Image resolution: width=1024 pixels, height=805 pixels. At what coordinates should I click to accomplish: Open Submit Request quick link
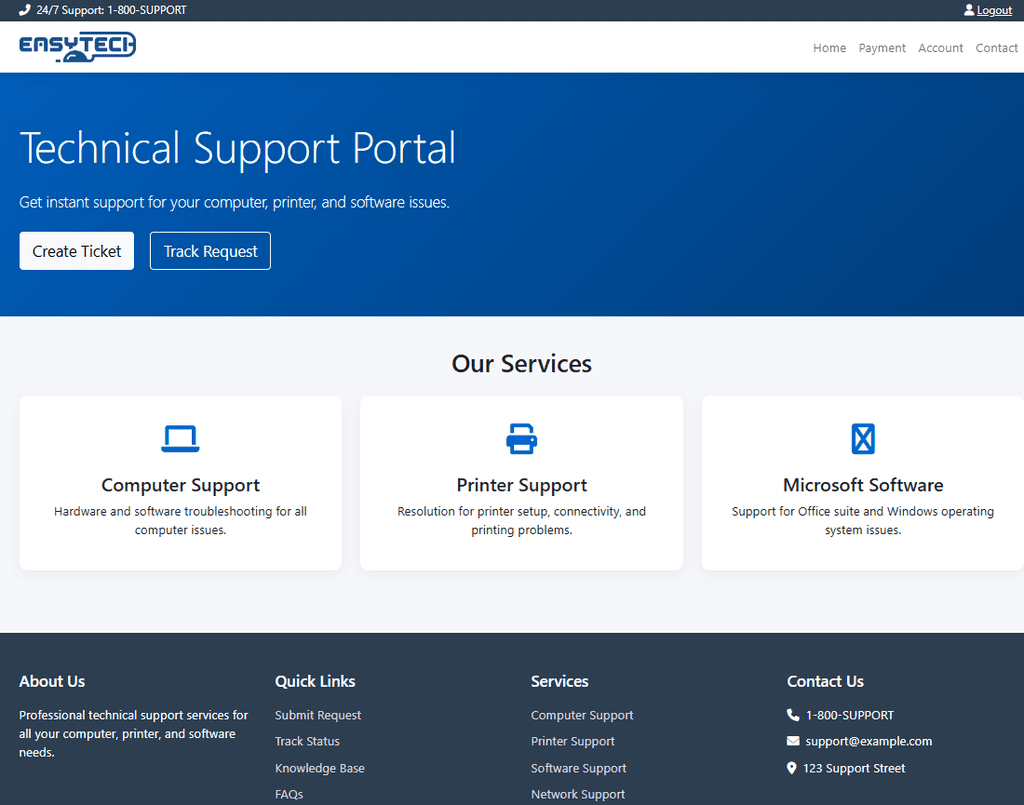pos(318,715)
